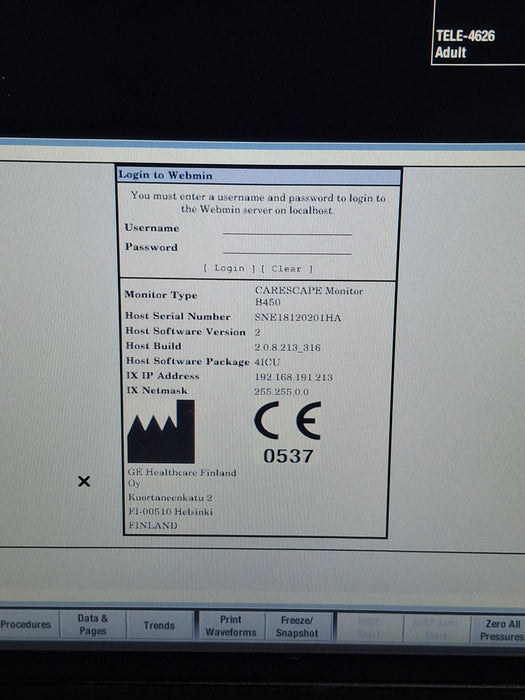This screenshot has width=525, height=700.
Task: Click the CARESCAPE Monitor B450 text
Action: [309, 296]
